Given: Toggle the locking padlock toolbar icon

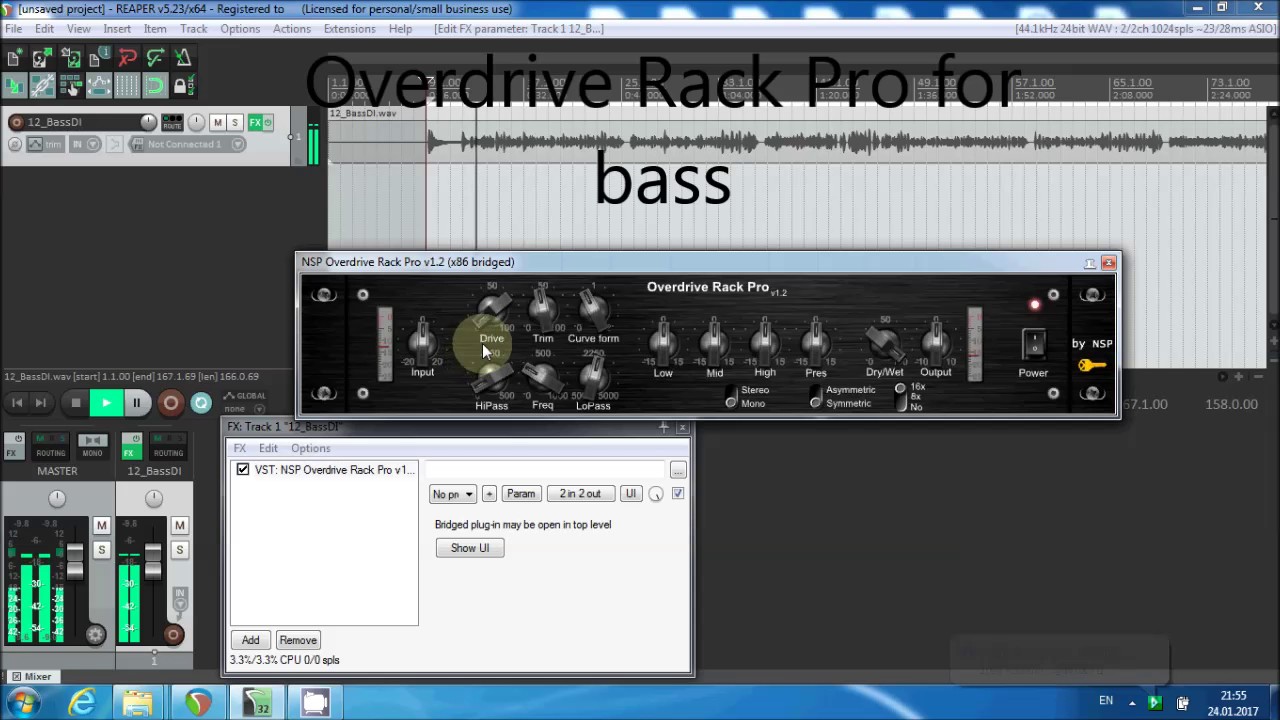Looking at the screenshot, I should [x=181, y=86].
